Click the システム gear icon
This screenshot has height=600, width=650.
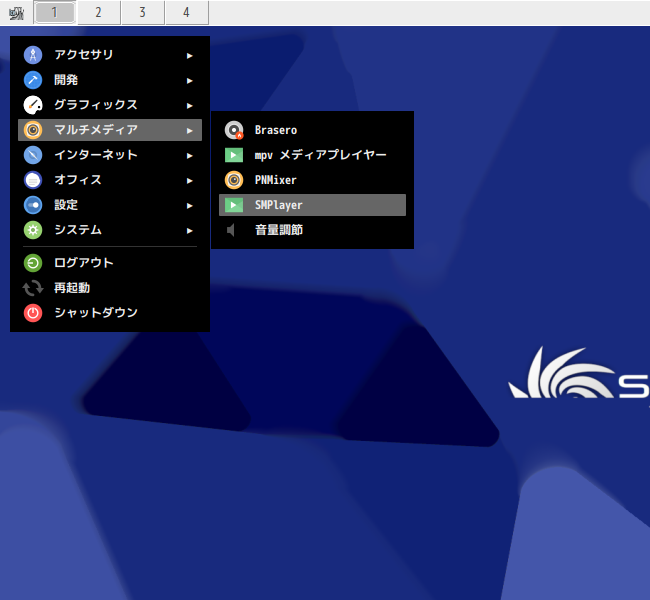coord(33,230)
